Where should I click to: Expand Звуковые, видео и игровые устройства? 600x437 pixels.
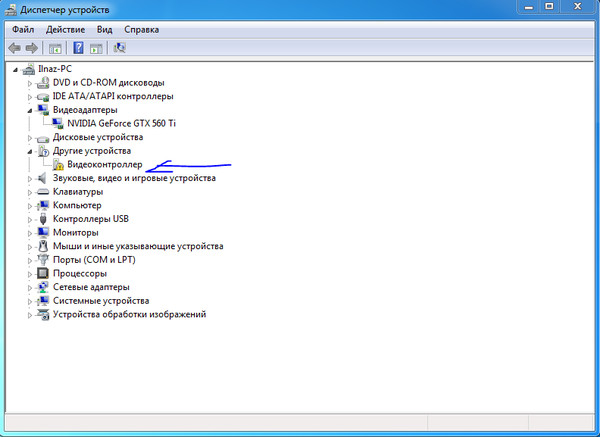30,179
